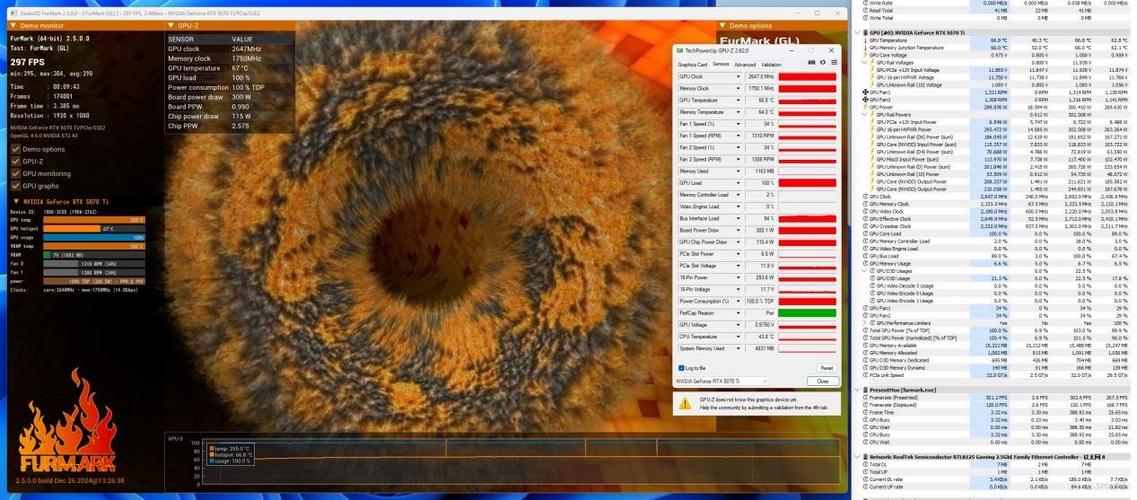
Task: Click the Close button in GPU-Z
Action: click(x=822, y=381)
